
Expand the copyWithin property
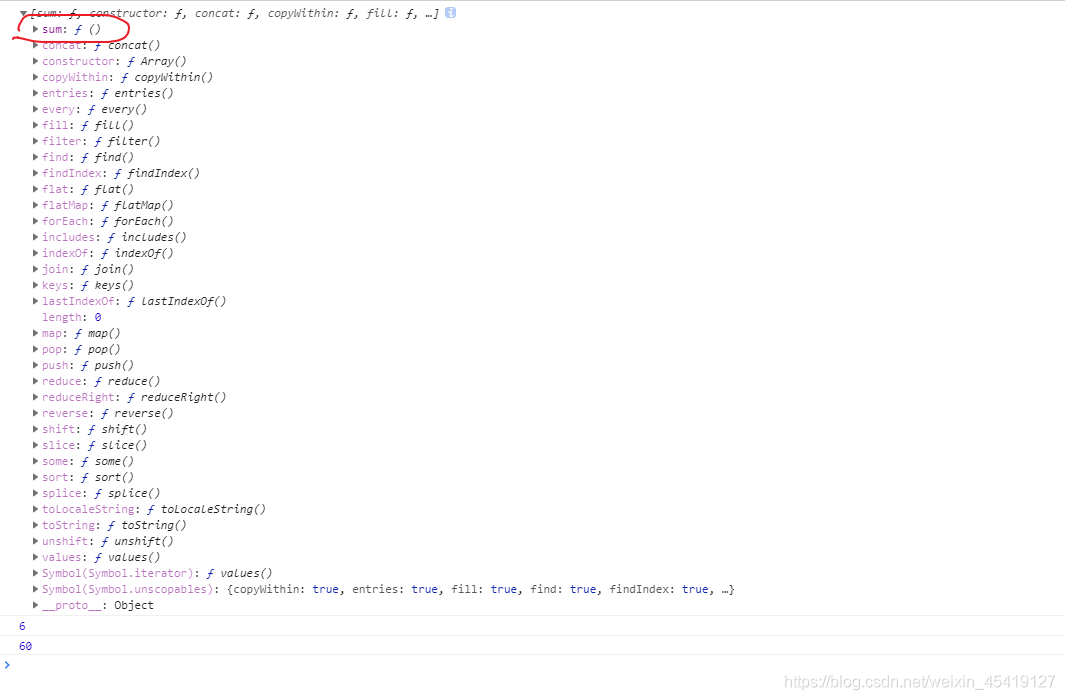click(x=35, y=77)
